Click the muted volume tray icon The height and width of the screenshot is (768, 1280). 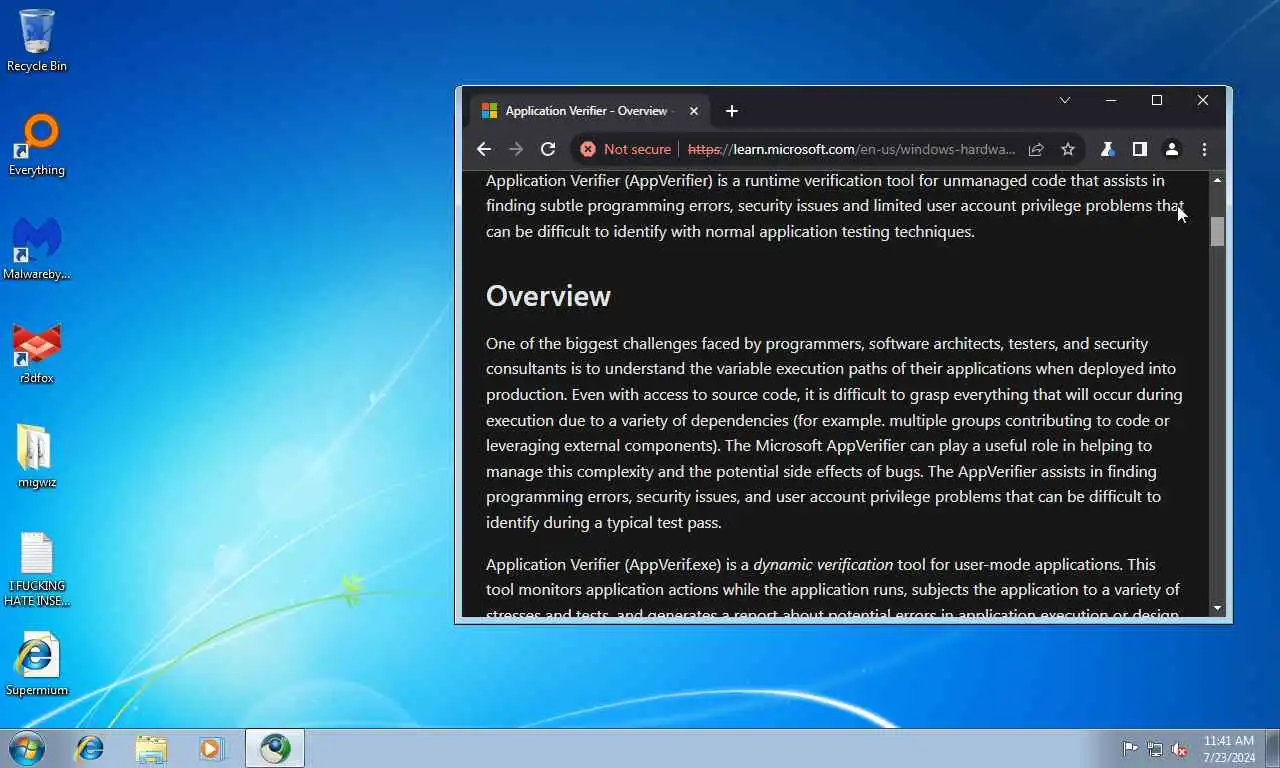point(1180,748)
